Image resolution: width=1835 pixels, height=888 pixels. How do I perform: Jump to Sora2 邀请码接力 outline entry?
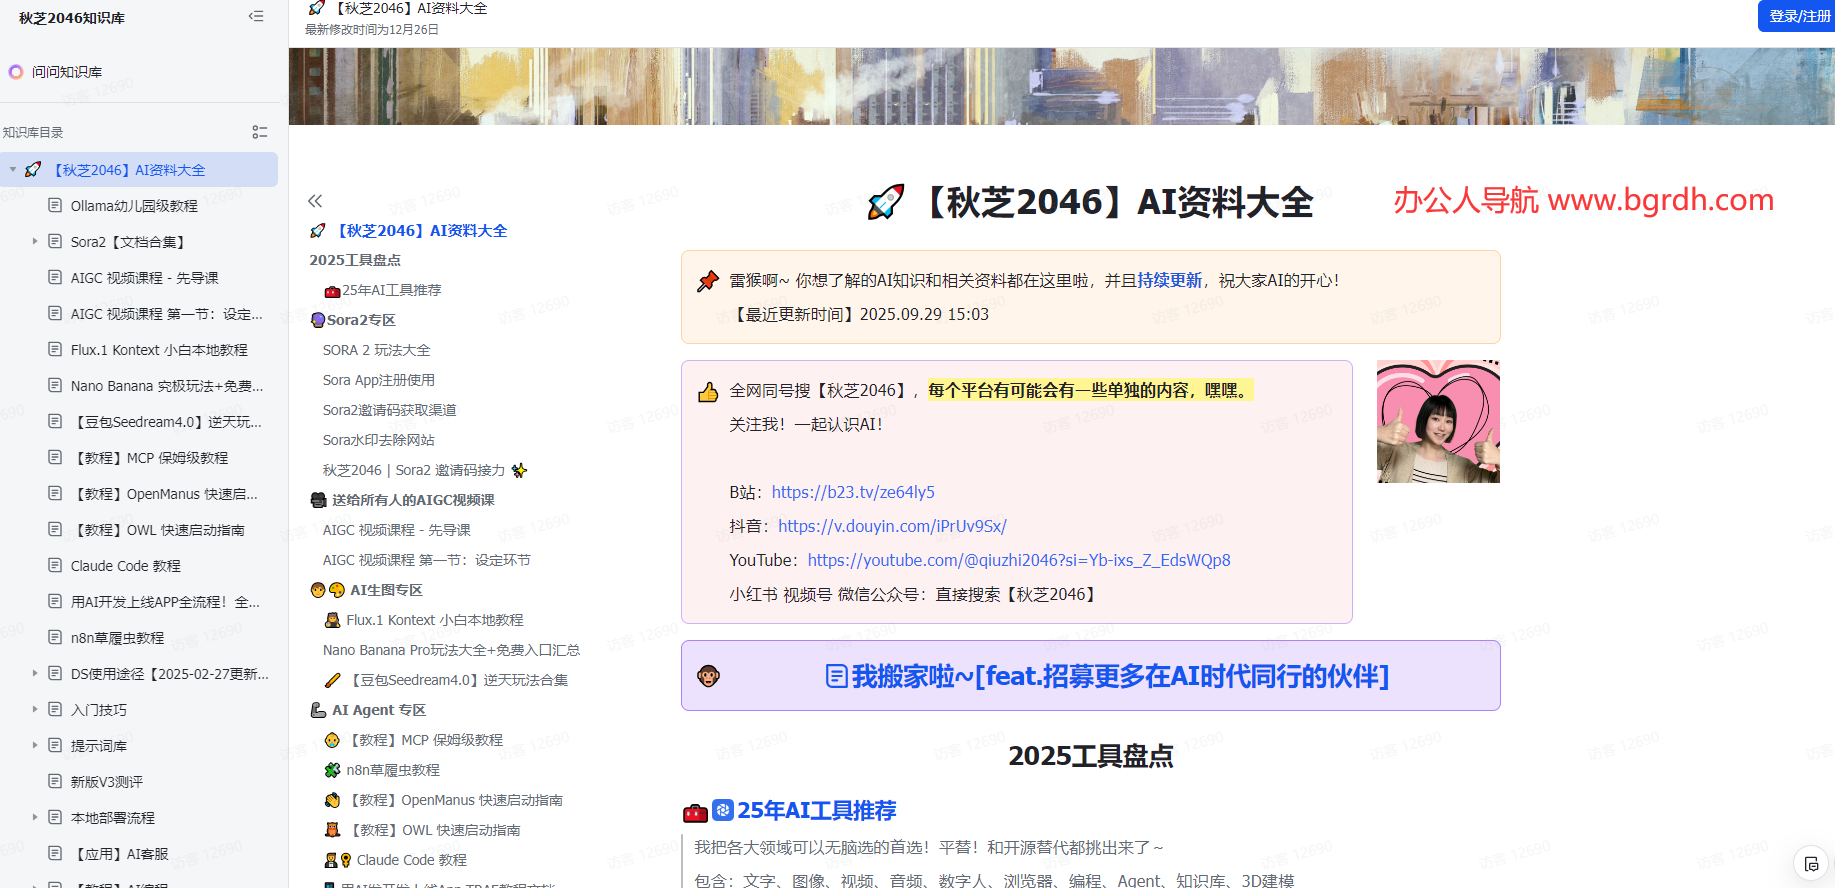(425, 470)
